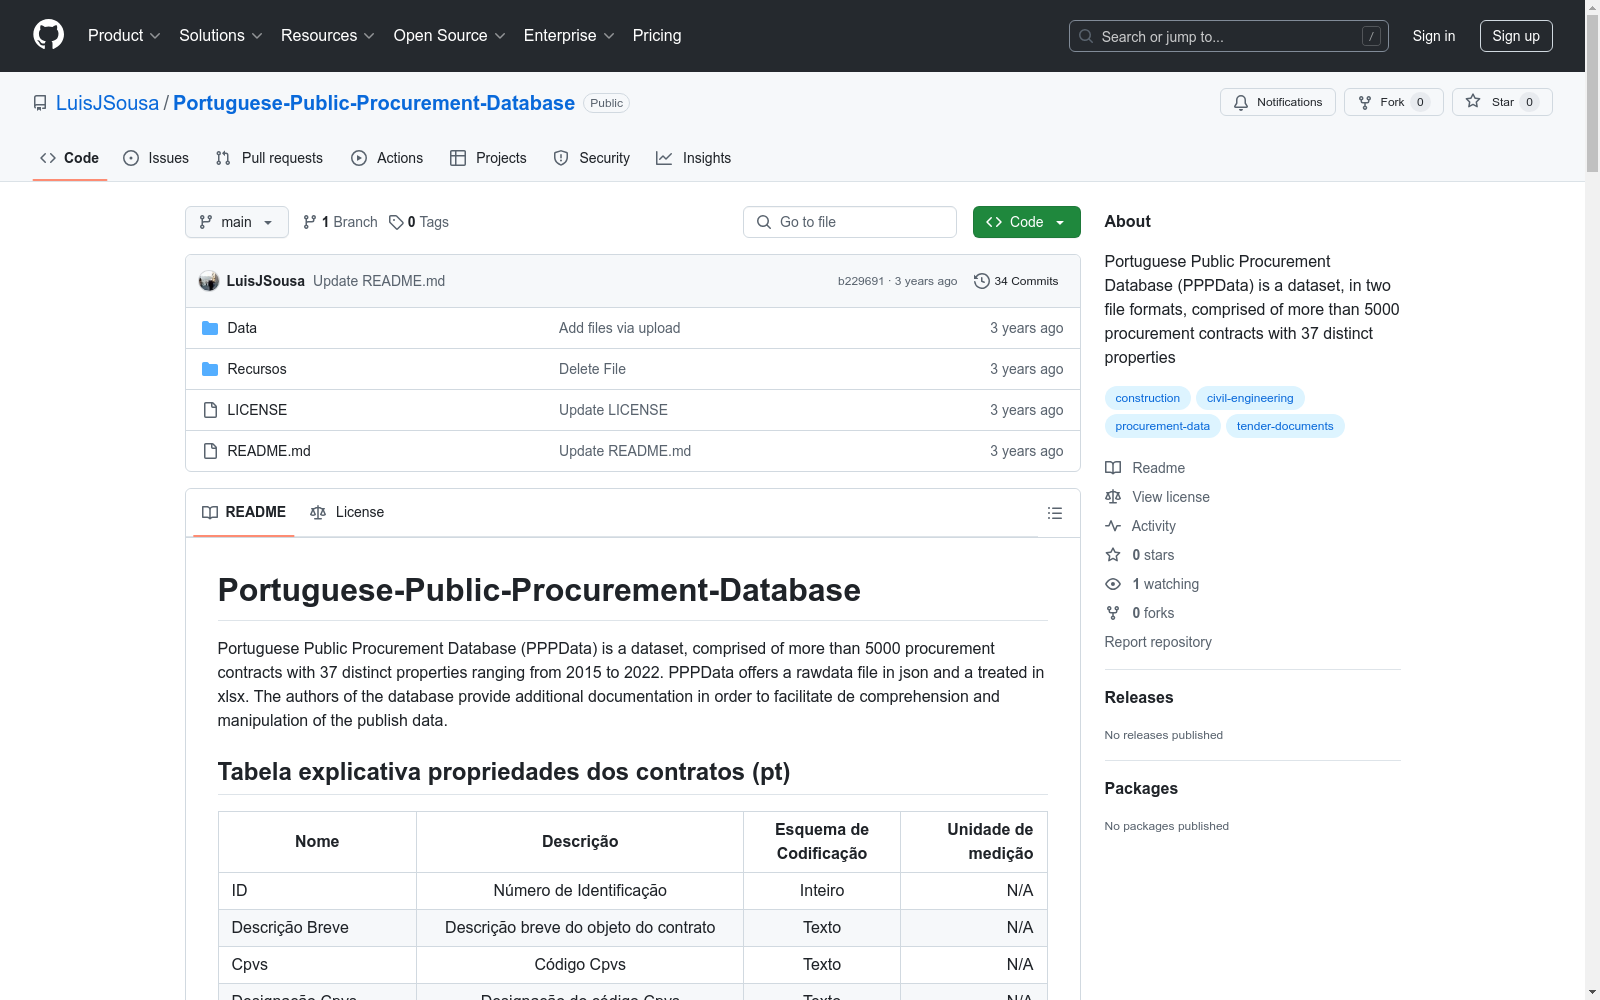This screenshot has height=1000, width=1600.
Task: Click the Go to file input
Action: pyautogui.click(x=850, y=222)
